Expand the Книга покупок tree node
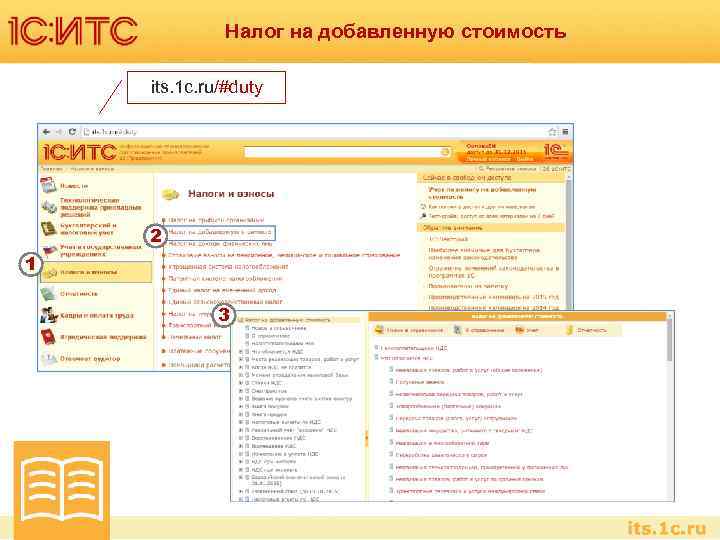Viewport: 720px width, 540px height. pyautogui.click(x=241, y=406)
